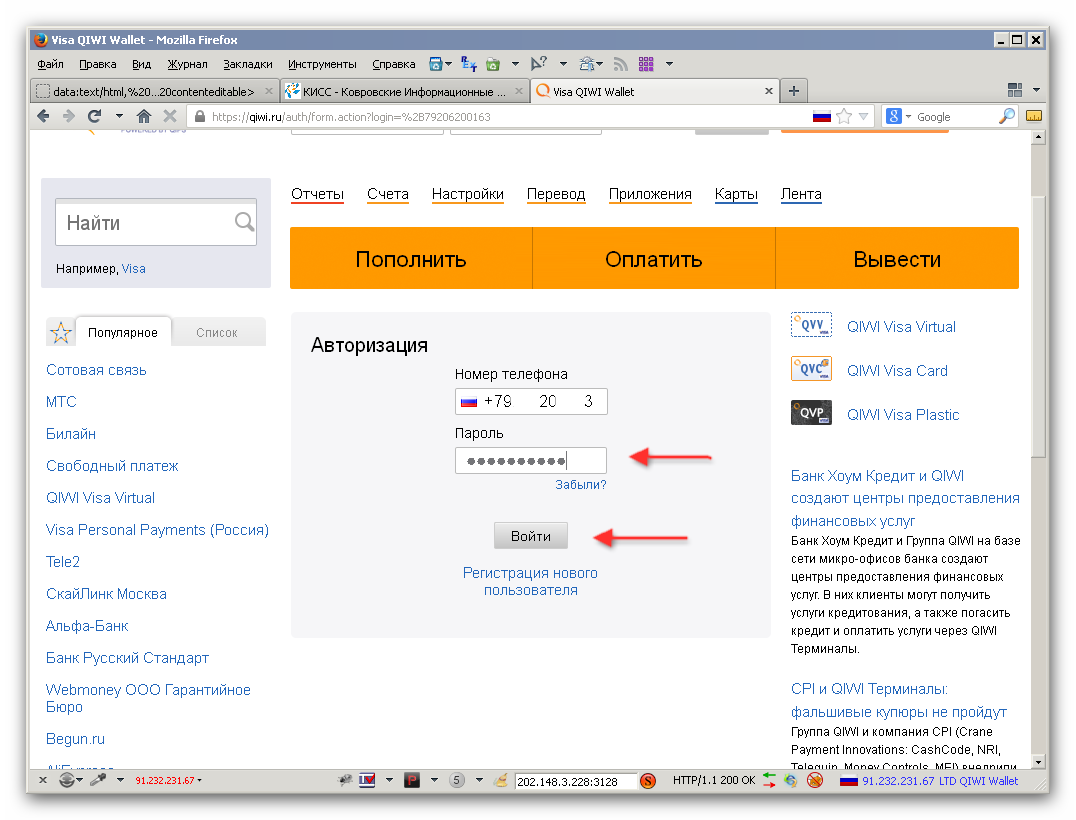
Task: Click the magnifier icon in the Найти box
Action: pyautogui.click(x=244, y=221)
